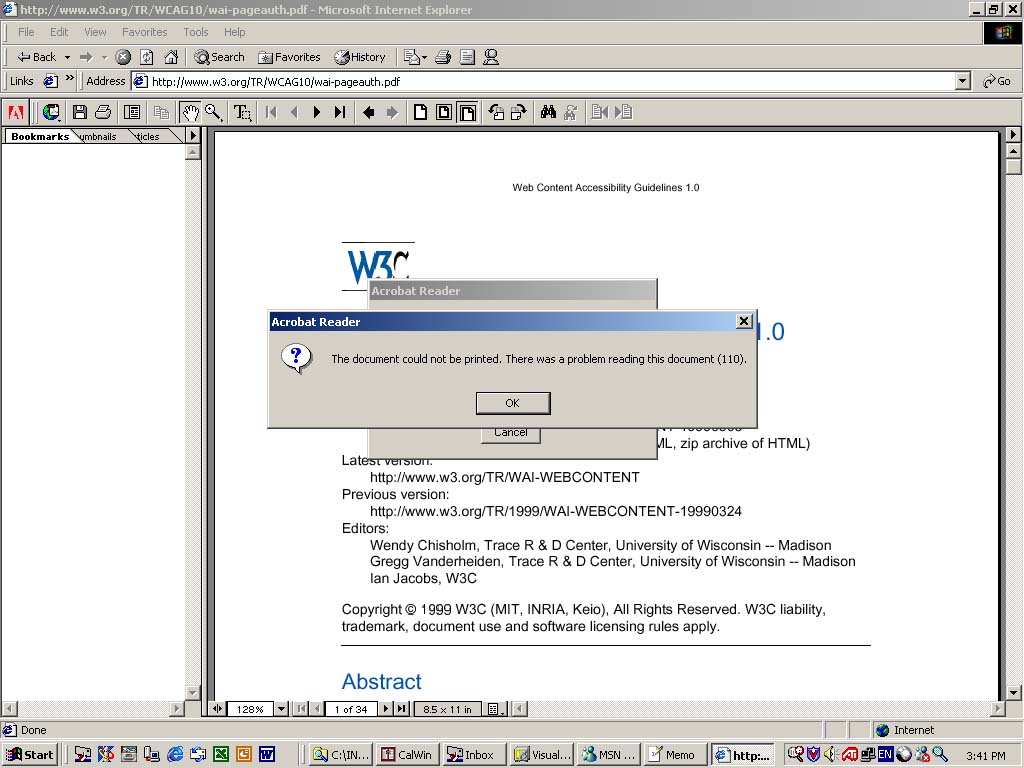
Task: Go to the next page using toolbar arrow
Action: pos(317,112)
